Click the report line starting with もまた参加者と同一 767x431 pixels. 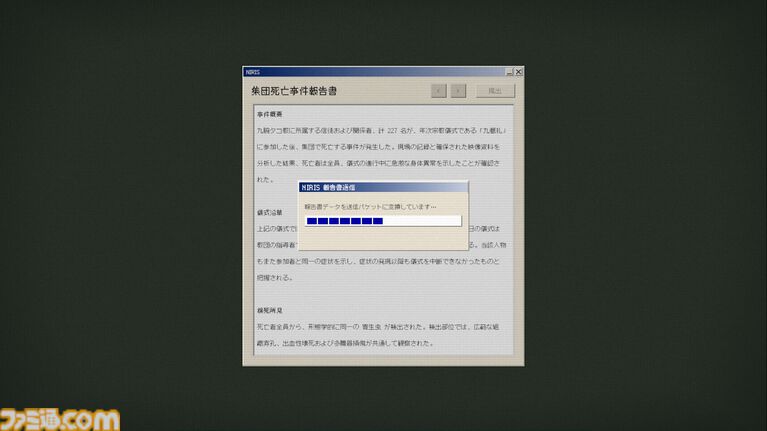click(x=378, y=261)
